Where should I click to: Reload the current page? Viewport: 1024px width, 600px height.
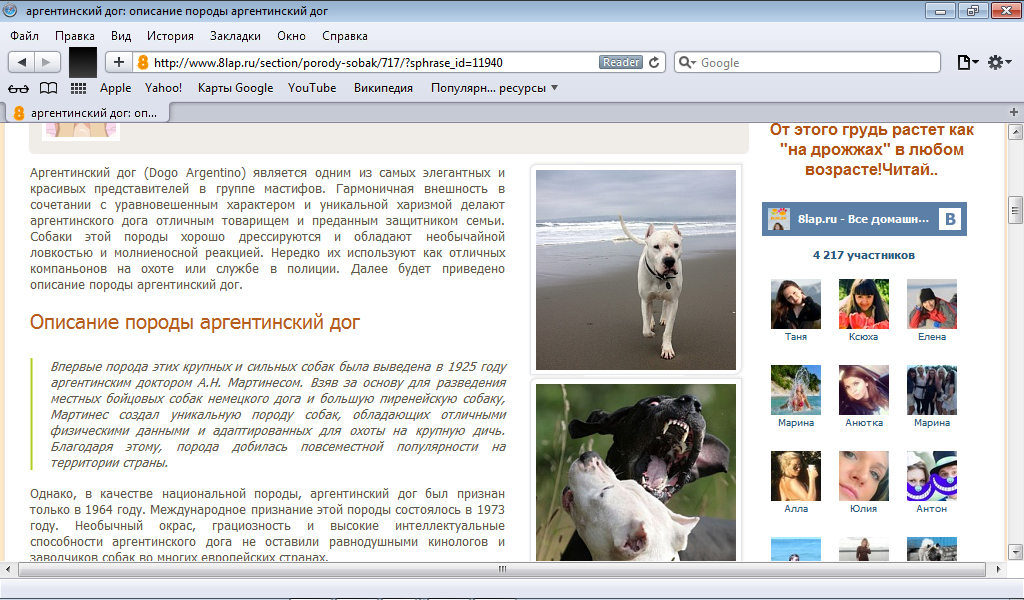click(x=654, y=62)
